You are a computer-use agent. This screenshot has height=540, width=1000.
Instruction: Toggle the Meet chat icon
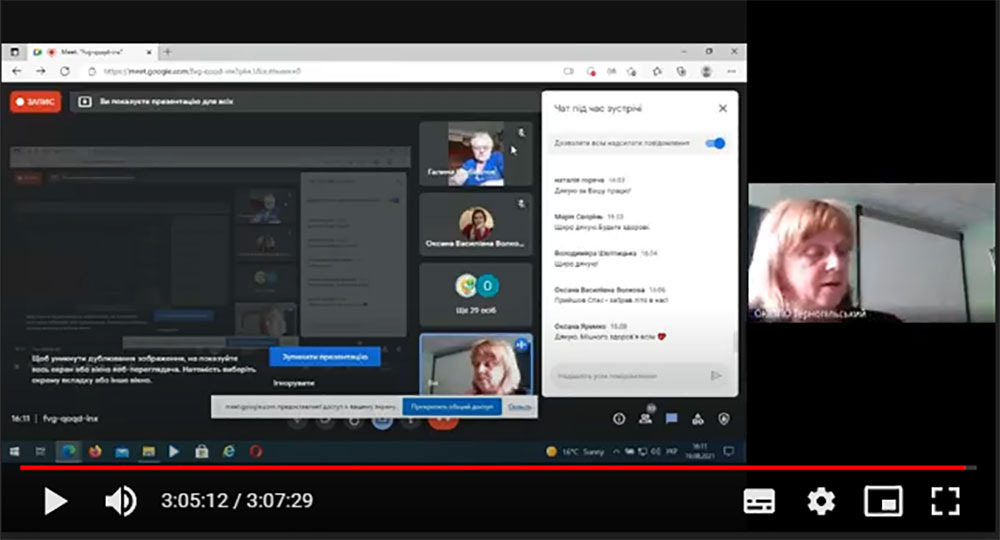point(672,419)
